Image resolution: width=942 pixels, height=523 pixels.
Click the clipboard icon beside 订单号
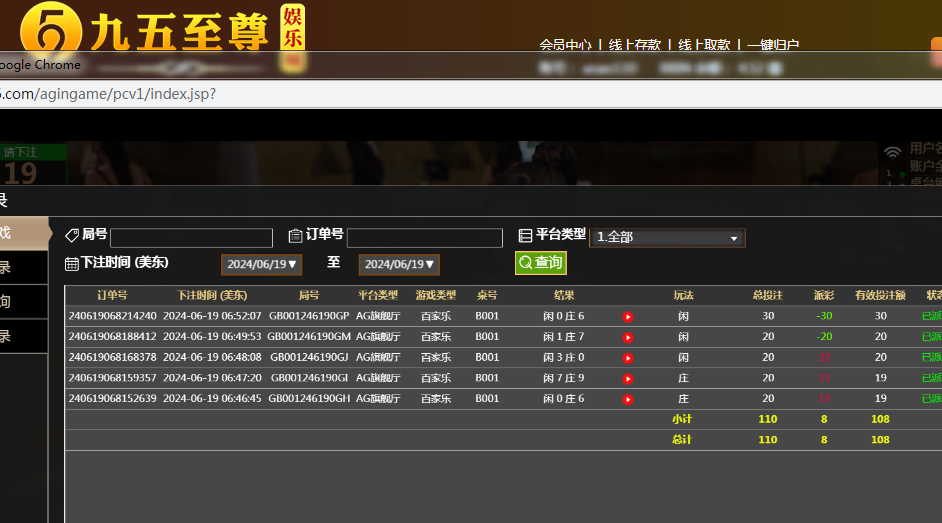[295, 236]
